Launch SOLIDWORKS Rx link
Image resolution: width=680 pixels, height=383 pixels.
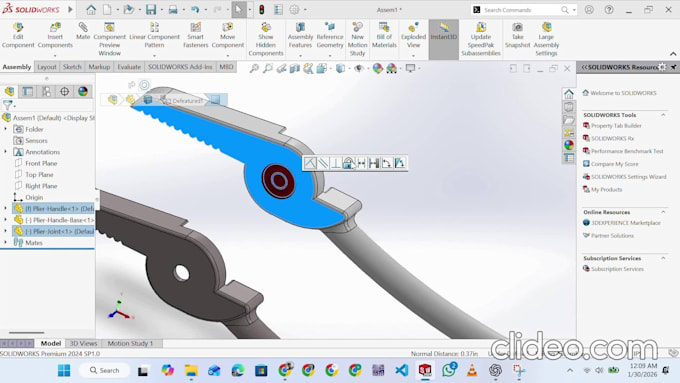612,138
